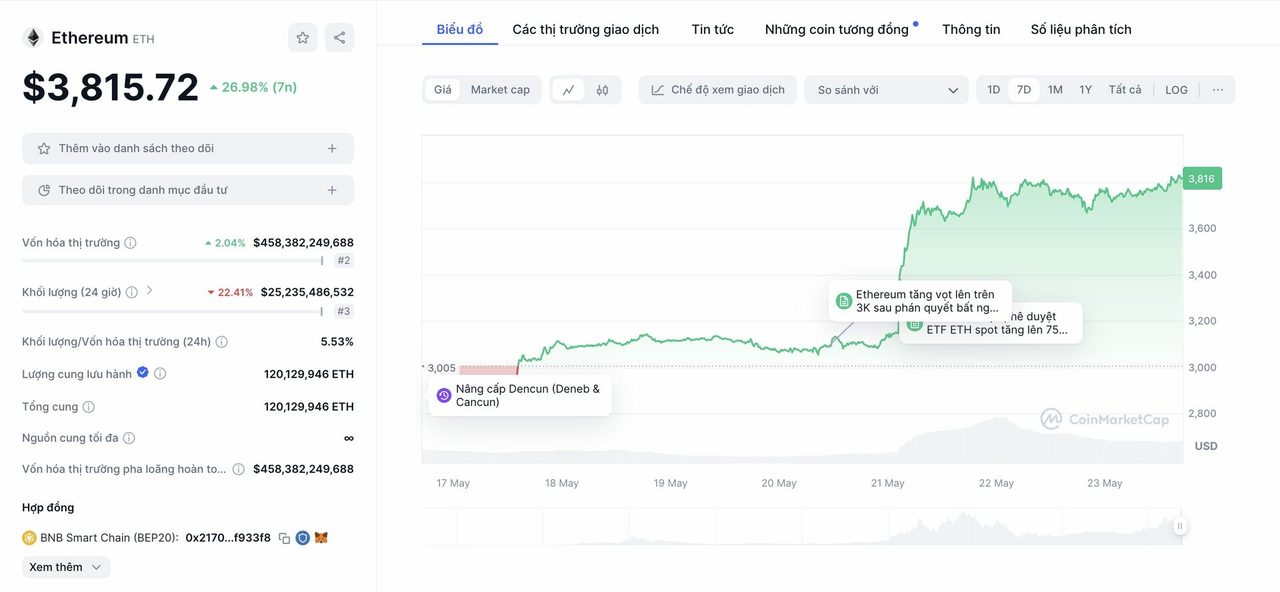Click the green 3,816 current price label
The height and width of the screenshot is (592, 1280).
click(1202, 179)
